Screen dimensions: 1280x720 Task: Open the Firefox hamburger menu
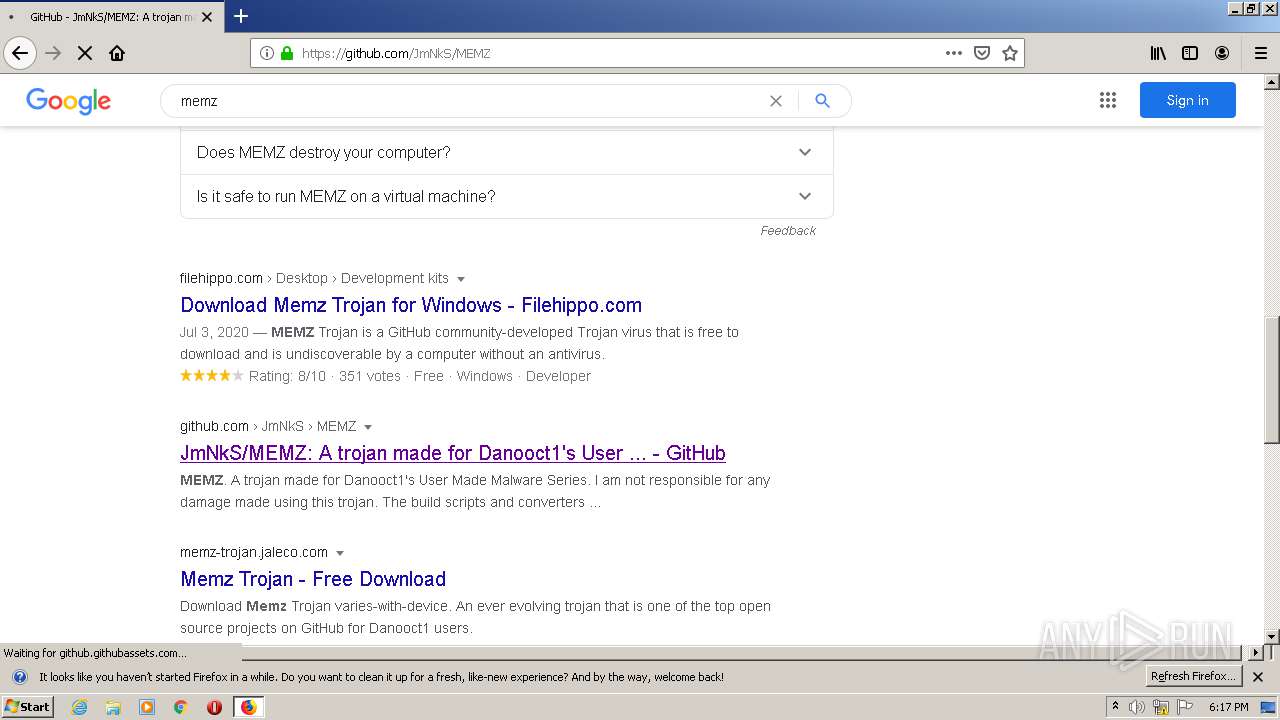[x=1261, y=53]
